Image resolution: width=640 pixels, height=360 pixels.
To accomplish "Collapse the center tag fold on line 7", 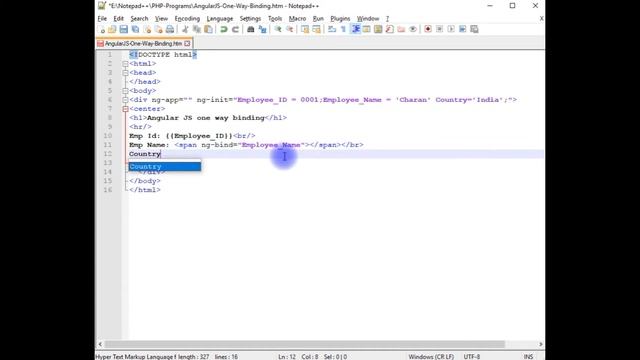I will (x=125, y=109).
